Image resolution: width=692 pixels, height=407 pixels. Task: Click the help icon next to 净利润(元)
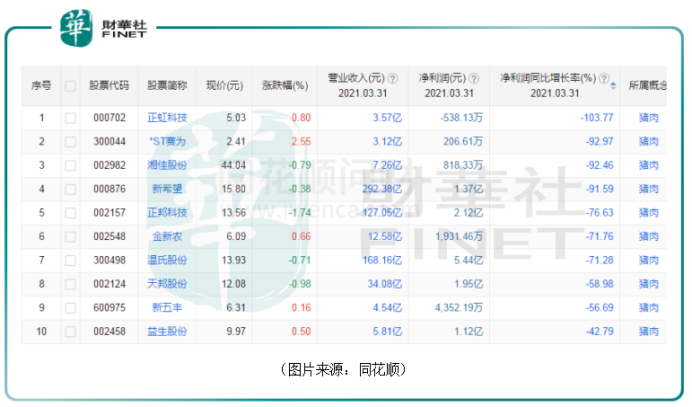(474, 79)
